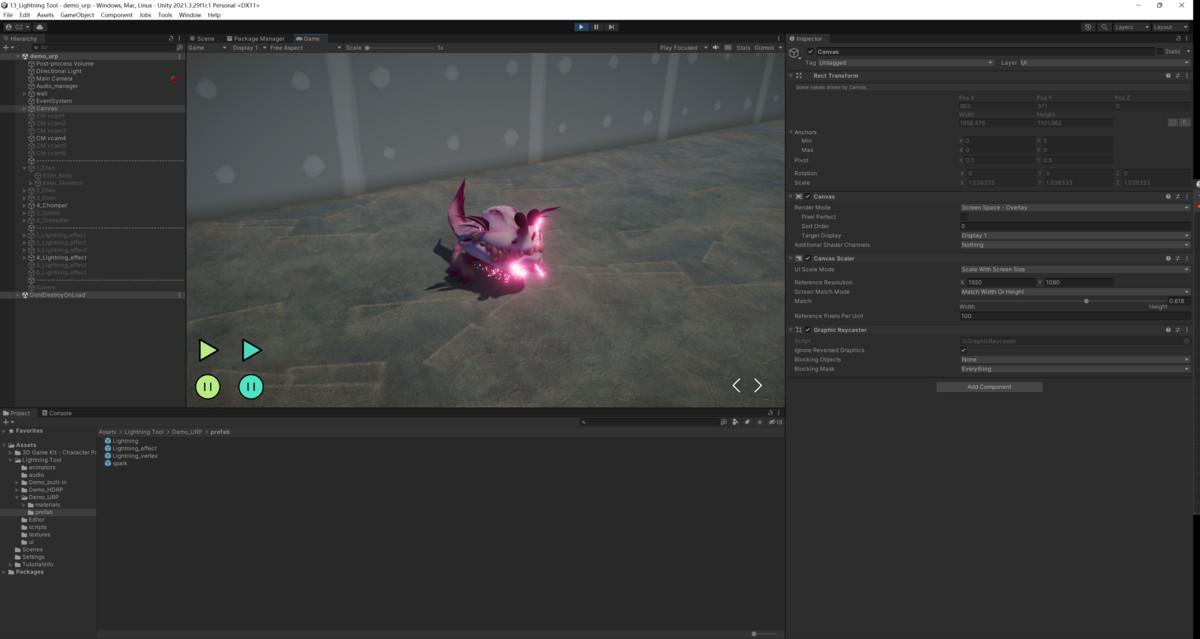This screenshot has width=1200, height=639.
Task: Open the Screen Match Mode dropdown
Action: point(1076,291)
